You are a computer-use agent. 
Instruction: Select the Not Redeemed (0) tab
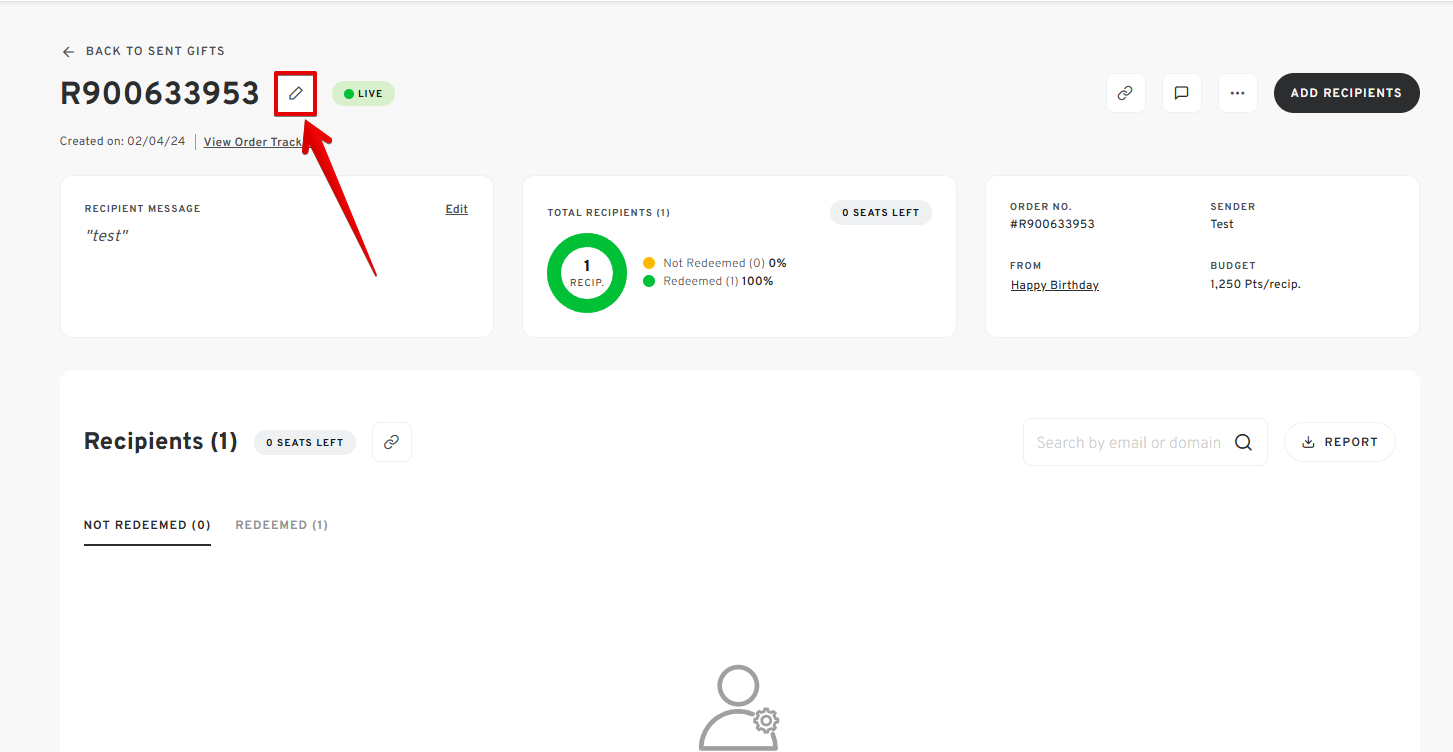[x=147, y=525]
